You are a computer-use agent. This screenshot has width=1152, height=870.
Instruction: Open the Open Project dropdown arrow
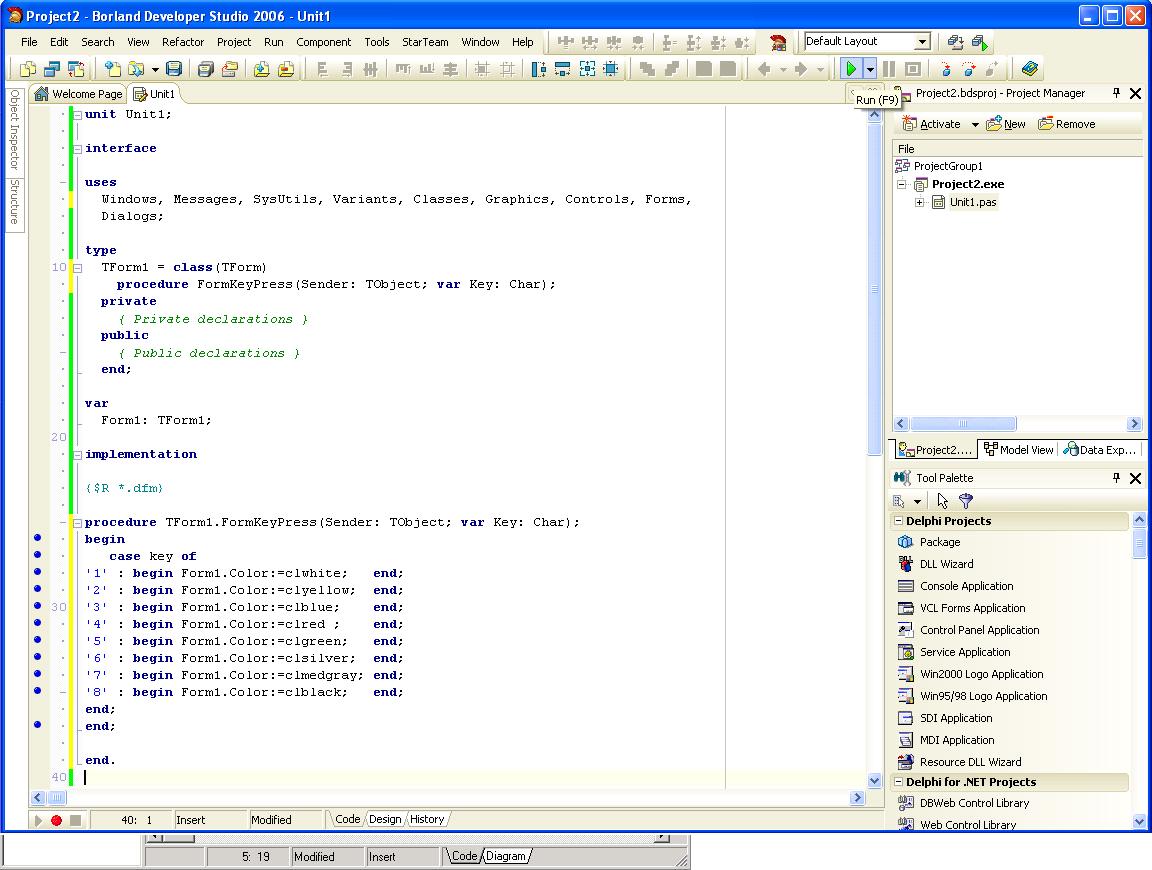click(x=155, y=69)
